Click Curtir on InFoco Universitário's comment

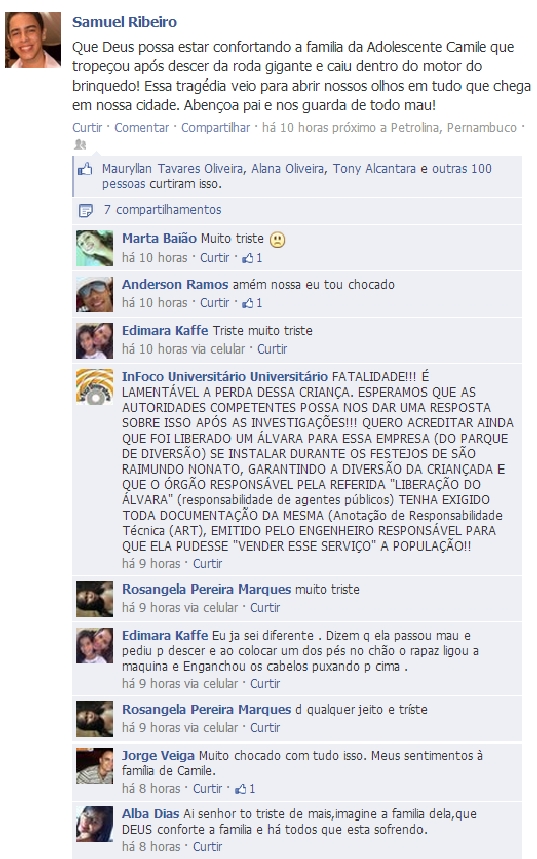coord(207,564)
